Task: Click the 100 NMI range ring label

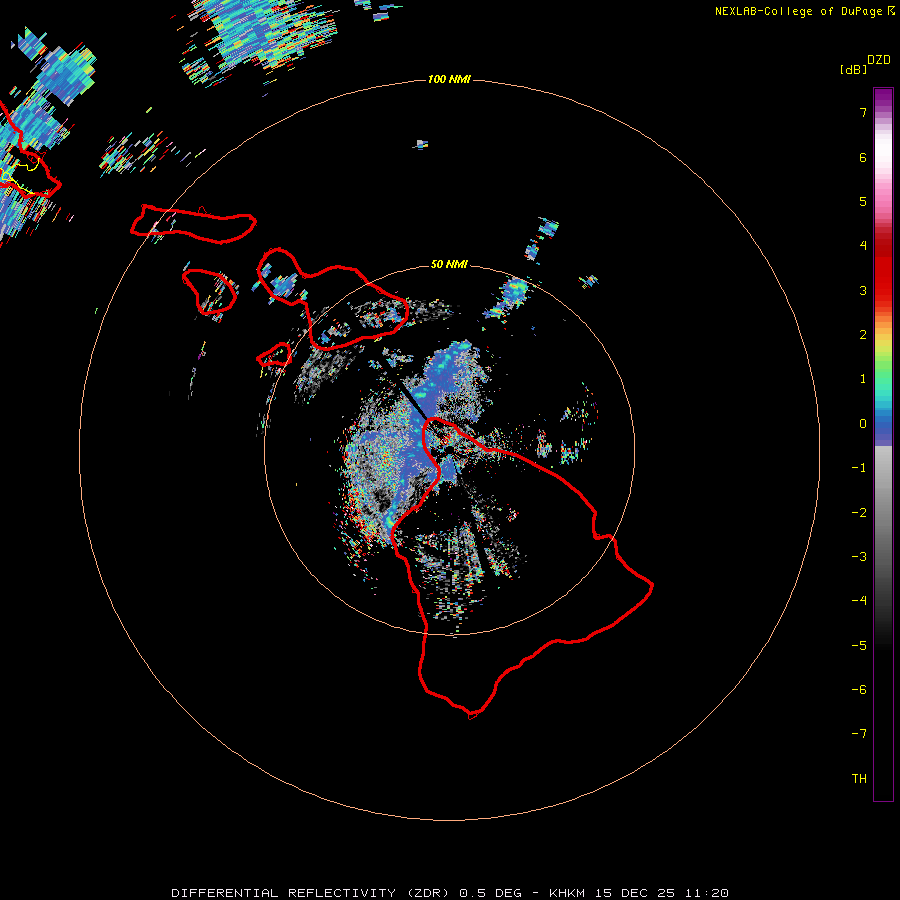Action: (449, 79)
